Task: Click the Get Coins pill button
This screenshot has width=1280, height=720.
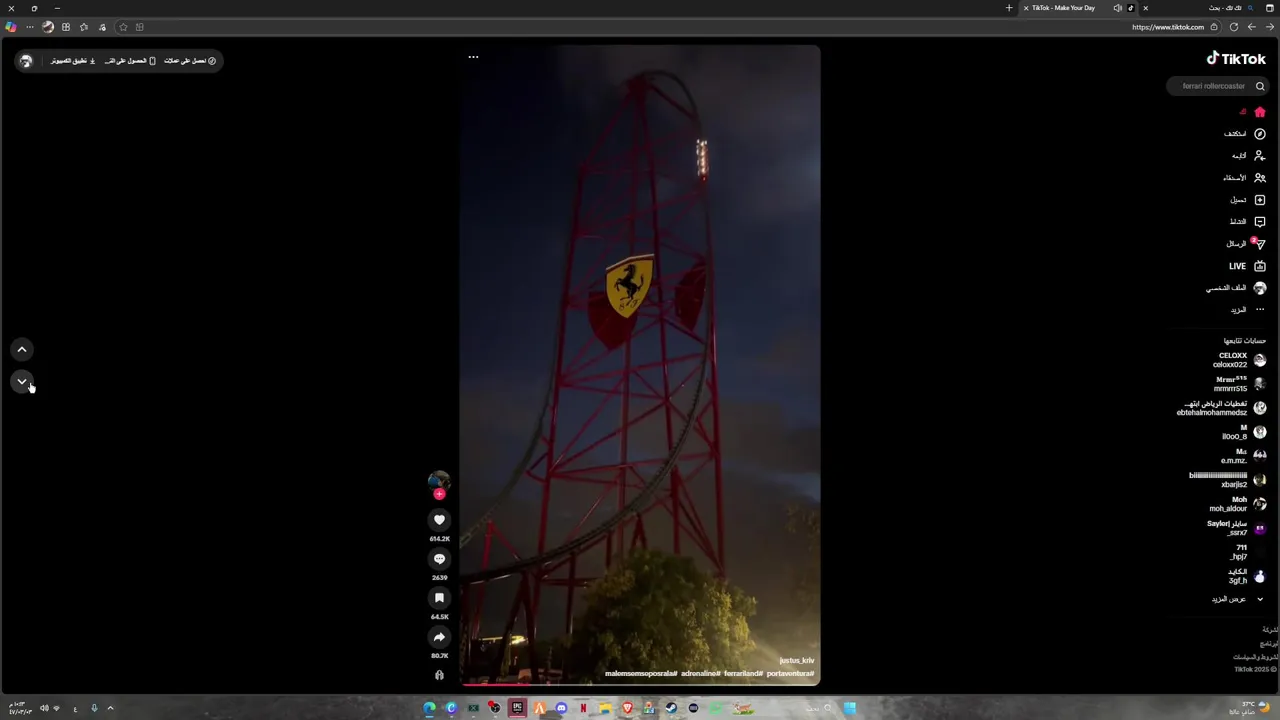Action: pos(190,61)
